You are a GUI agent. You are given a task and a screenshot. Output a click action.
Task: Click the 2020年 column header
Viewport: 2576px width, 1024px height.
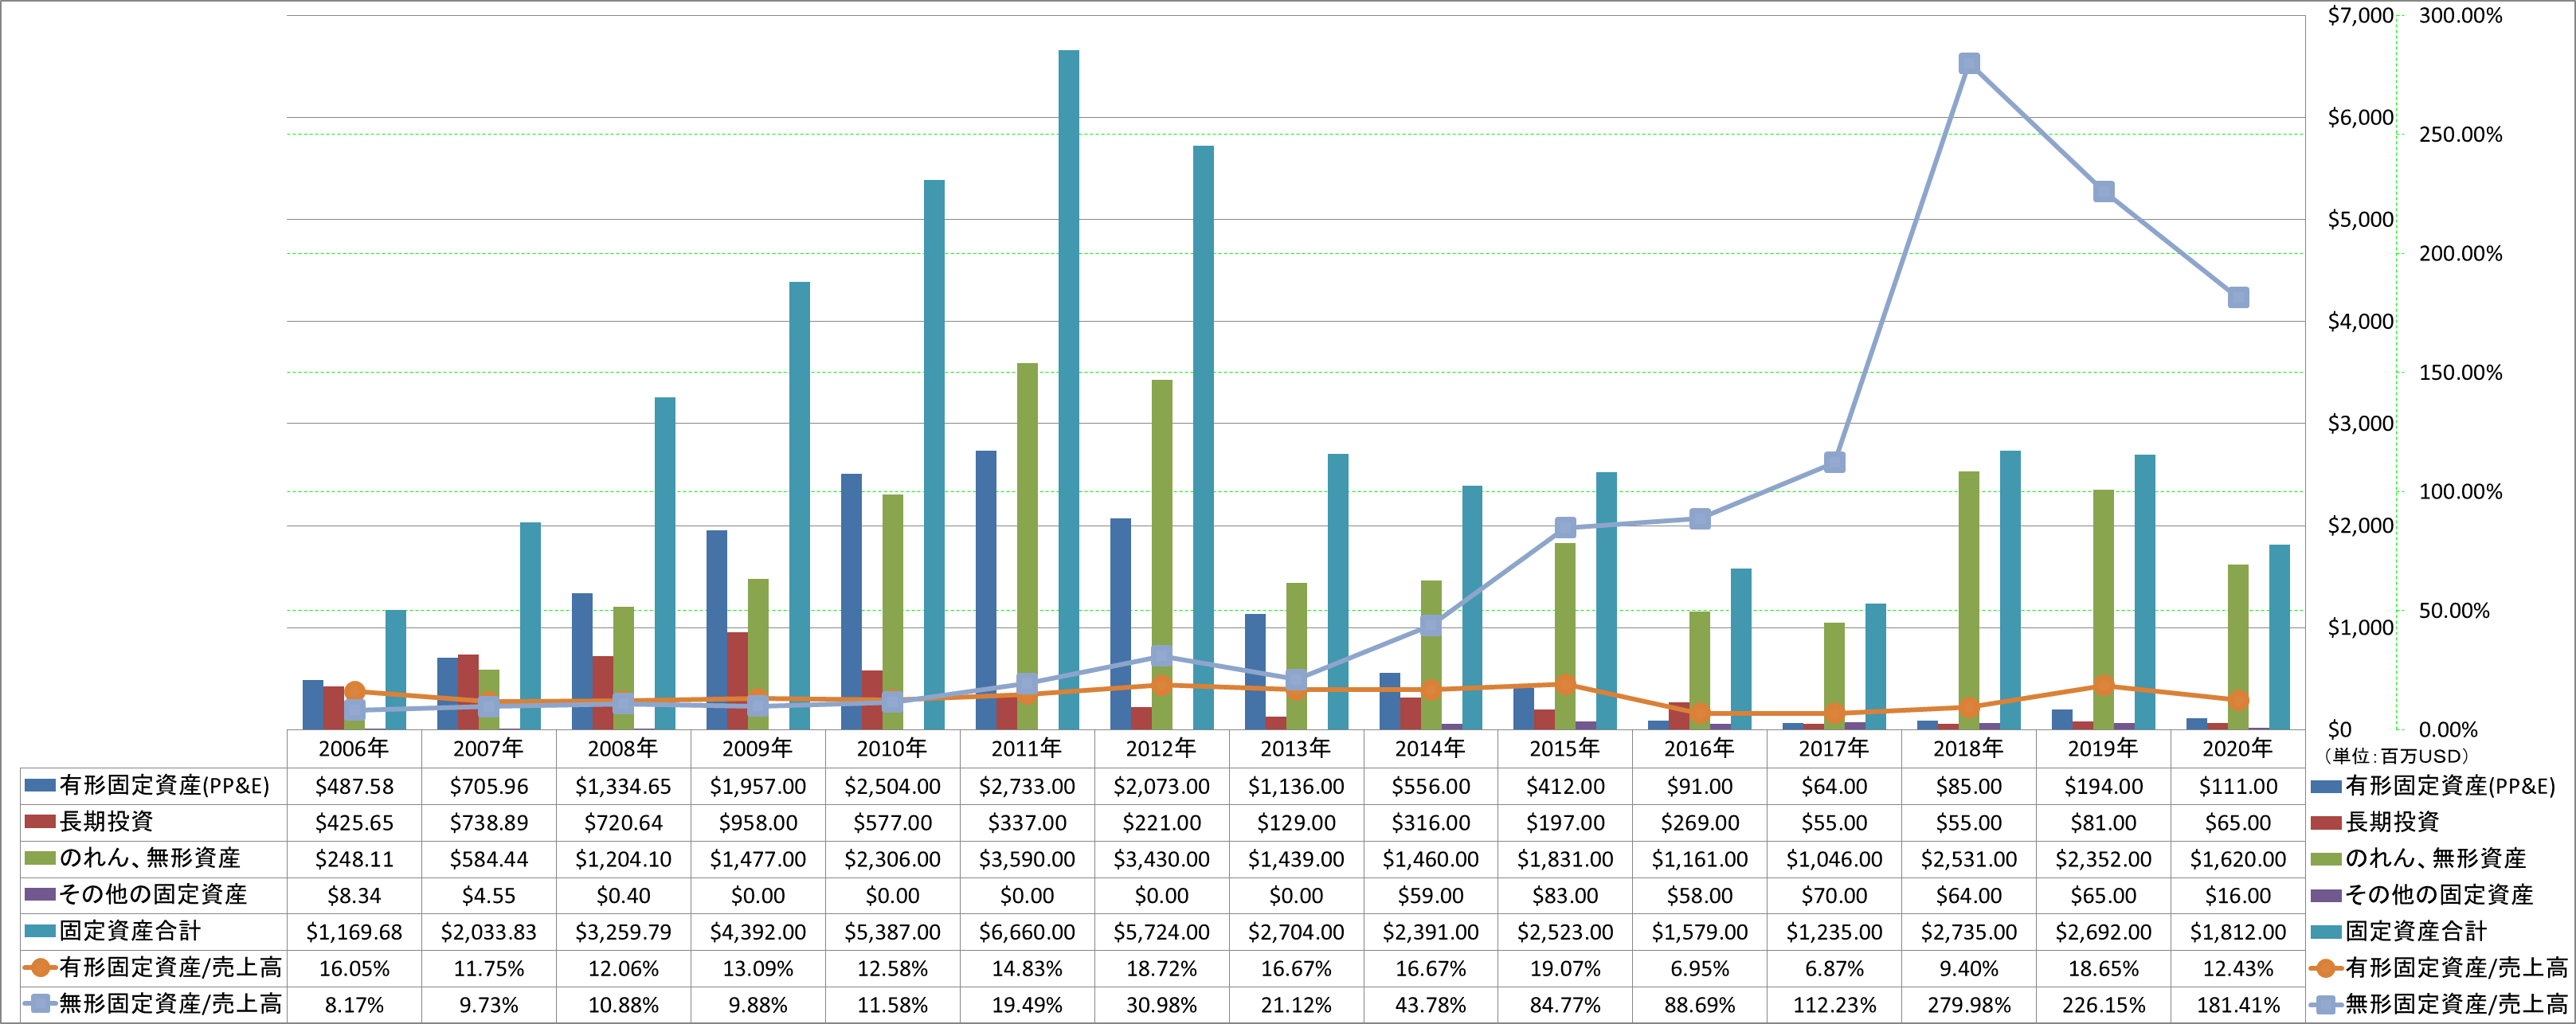2238,748
